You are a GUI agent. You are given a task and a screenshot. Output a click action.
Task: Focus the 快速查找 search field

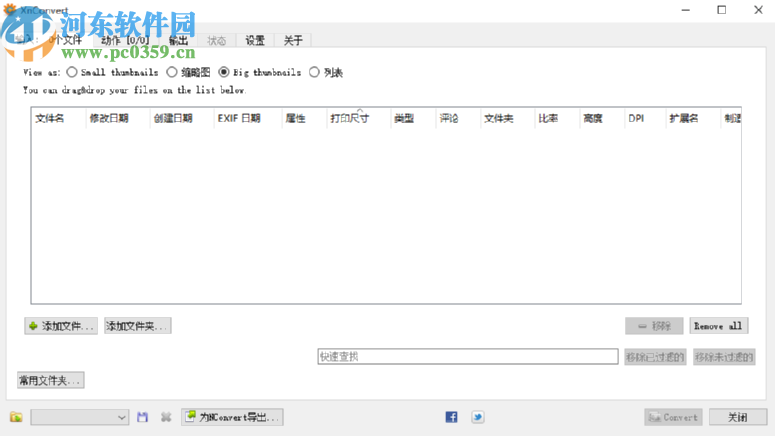[468, 356]
